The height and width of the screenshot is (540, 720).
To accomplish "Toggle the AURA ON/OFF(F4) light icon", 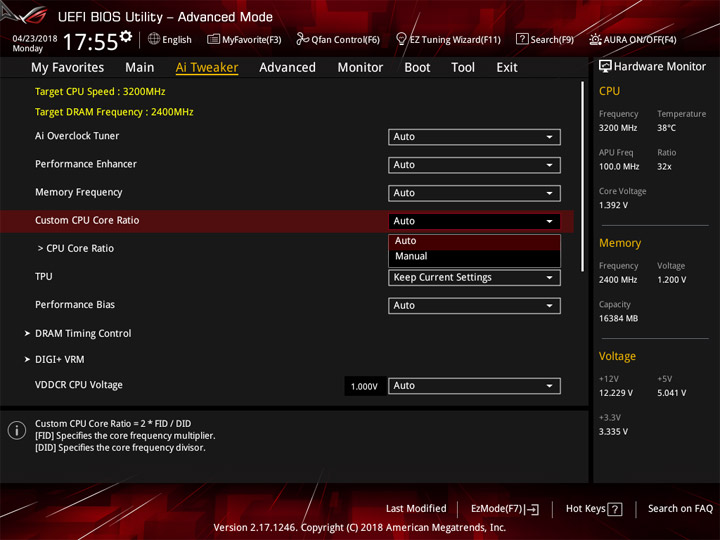I will pos(595,39).
